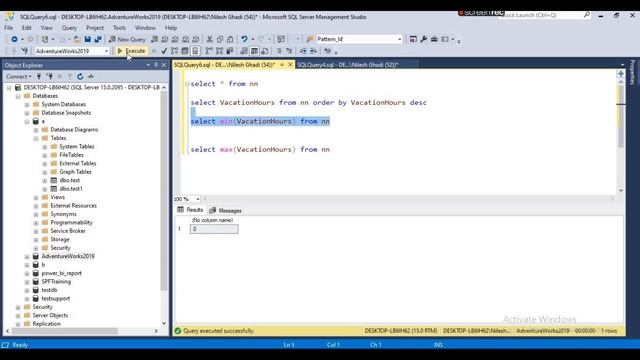The image size is (640, 360).
Task: Click the Increase indent icon
Action: [313, 51]
